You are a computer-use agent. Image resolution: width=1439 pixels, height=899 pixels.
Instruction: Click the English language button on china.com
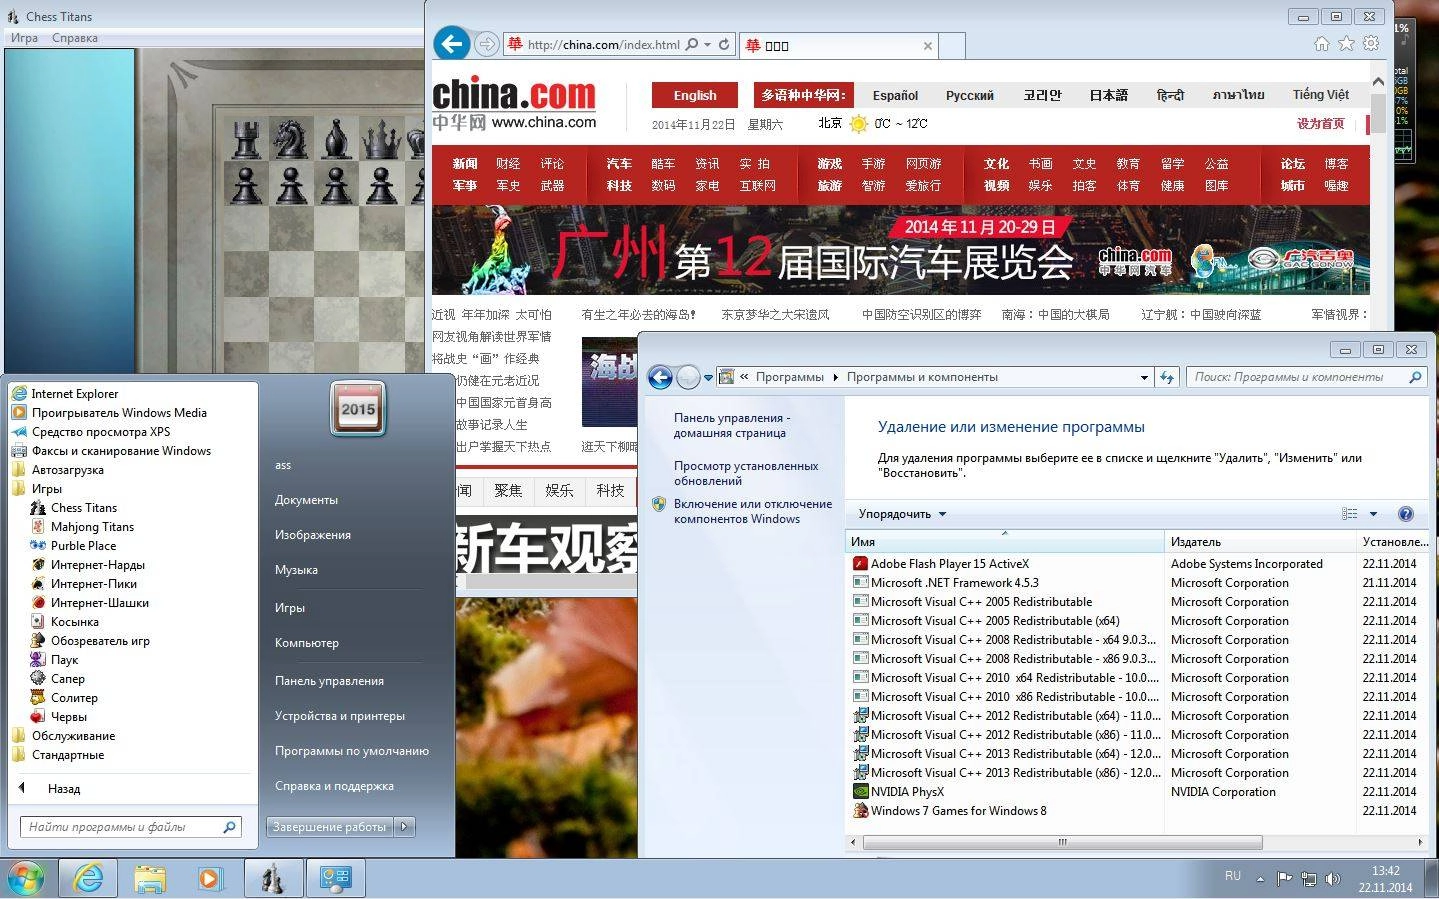click(695, 95)
